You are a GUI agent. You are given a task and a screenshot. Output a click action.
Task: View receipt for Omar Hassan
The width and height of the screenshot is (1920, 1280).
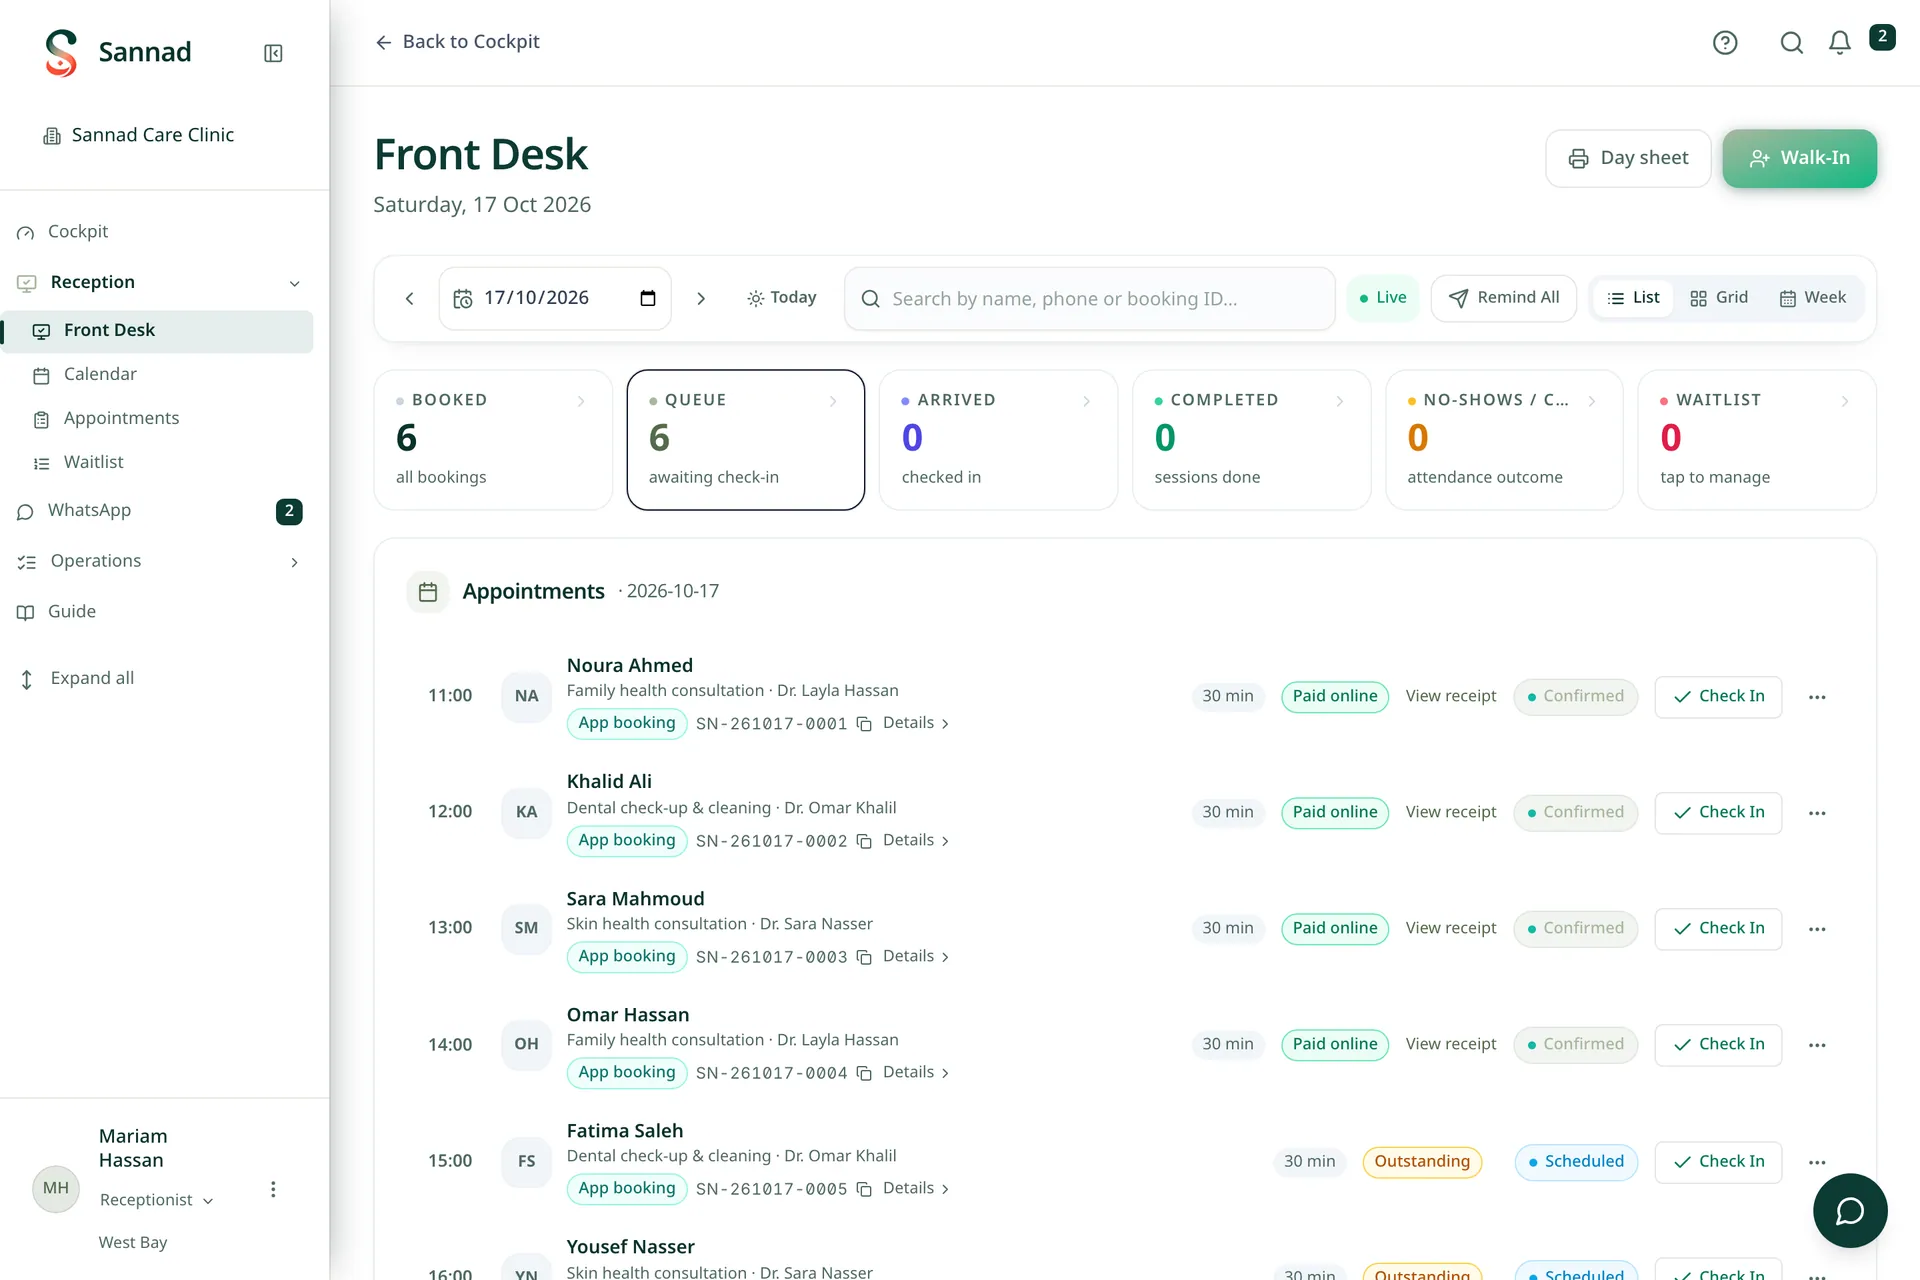coord(1451,1045)
